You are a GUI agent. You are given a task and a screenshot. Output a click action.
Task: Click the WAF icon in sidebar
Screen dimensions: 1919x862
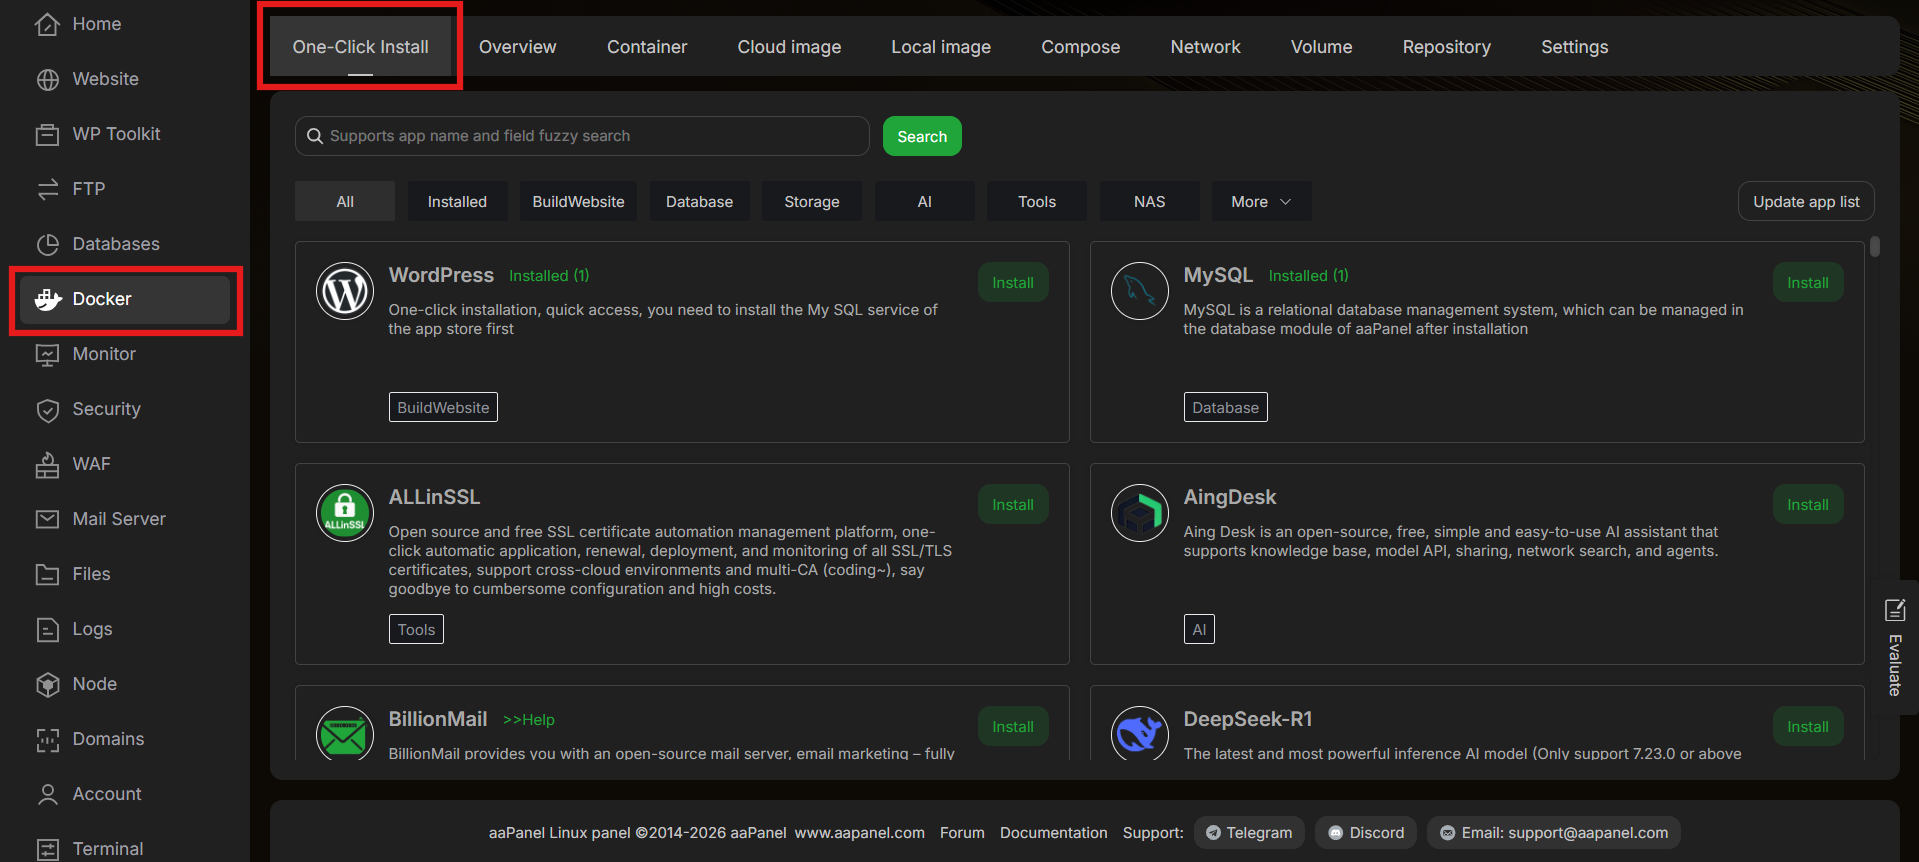[47, 464]
